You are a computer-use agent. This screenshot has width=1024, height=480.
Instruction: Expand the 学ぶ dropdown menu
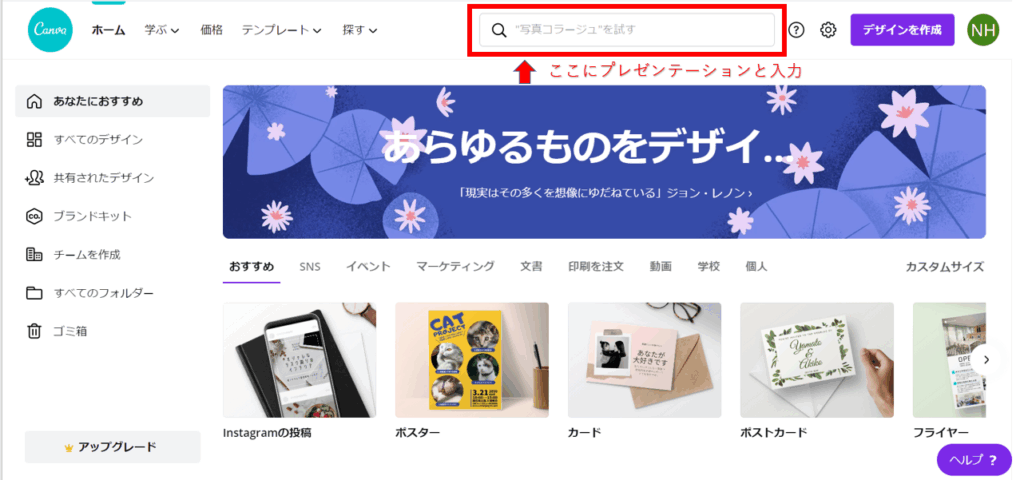(162, 30)
